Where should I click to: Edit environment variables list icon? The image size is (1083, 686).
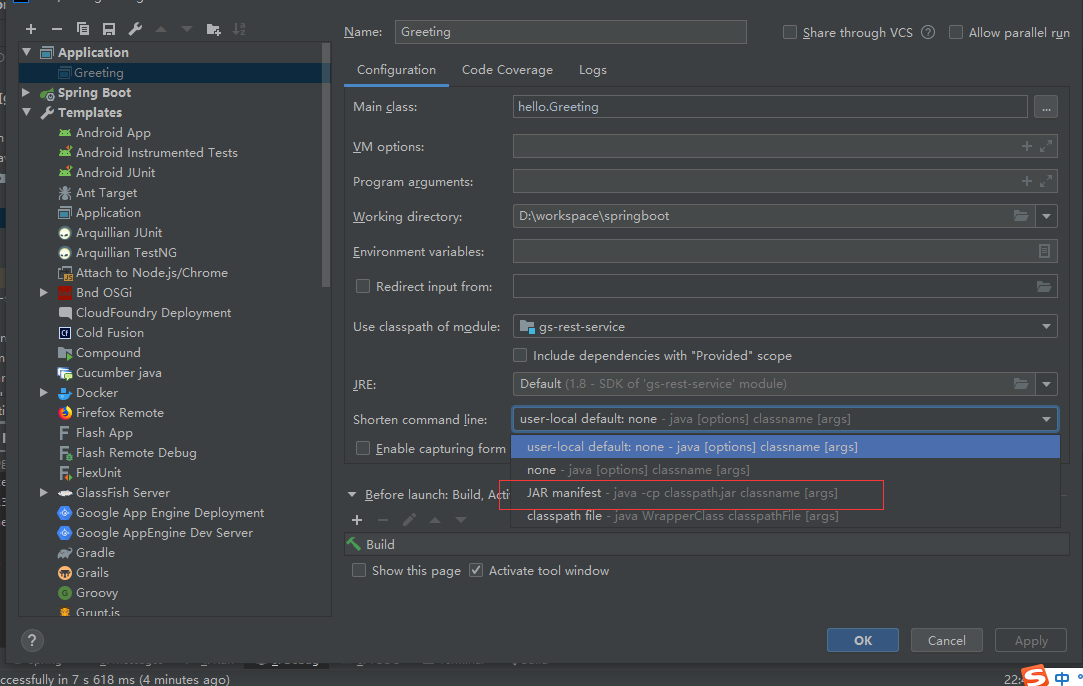1044,251
